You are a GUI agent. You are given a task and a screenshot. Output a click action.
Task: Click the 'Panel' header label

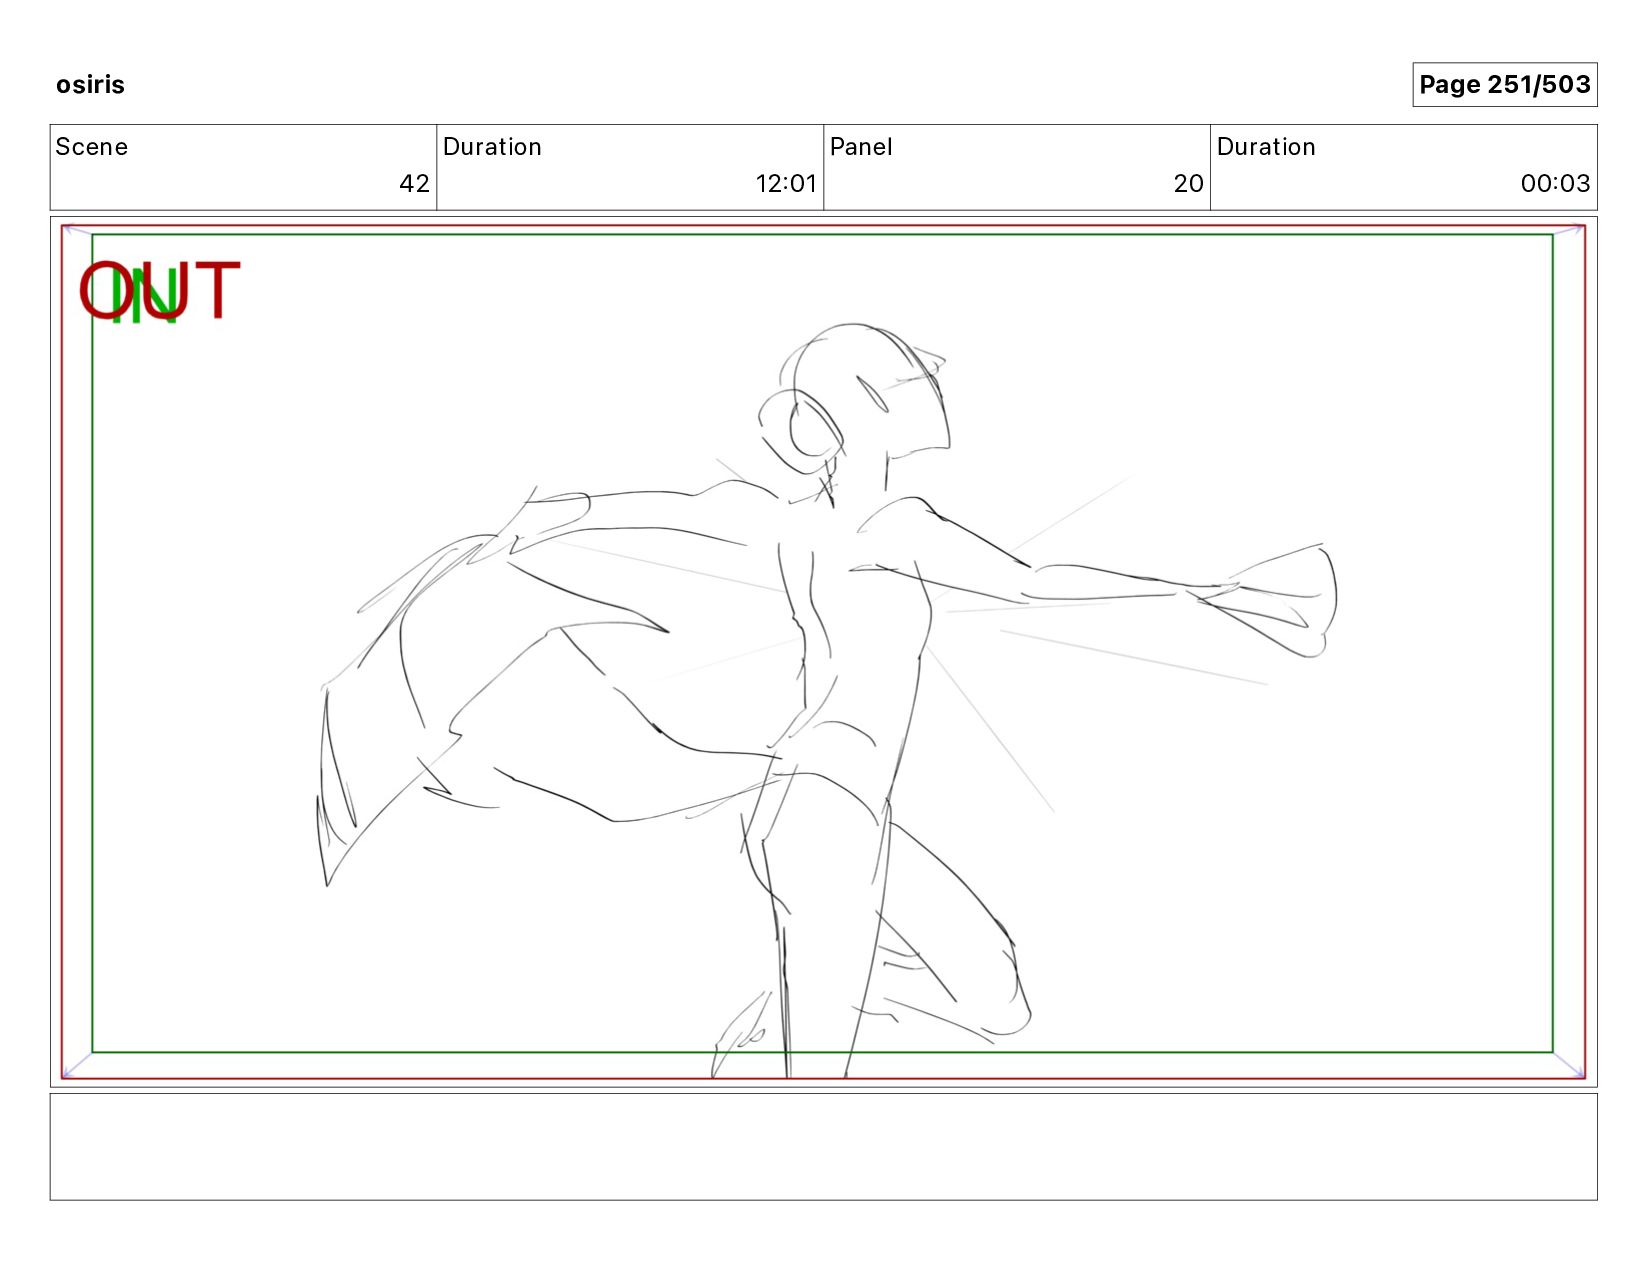pyautogui.click(x=861, y=147)
